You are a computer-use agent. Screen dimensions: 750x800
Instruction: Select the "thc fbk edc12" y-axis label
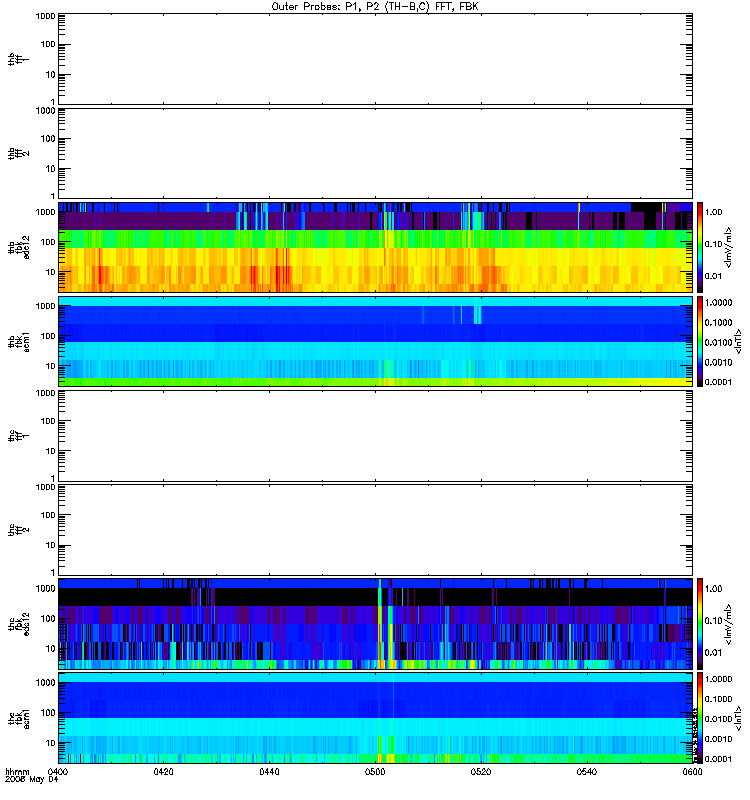(x=18, y=624)
